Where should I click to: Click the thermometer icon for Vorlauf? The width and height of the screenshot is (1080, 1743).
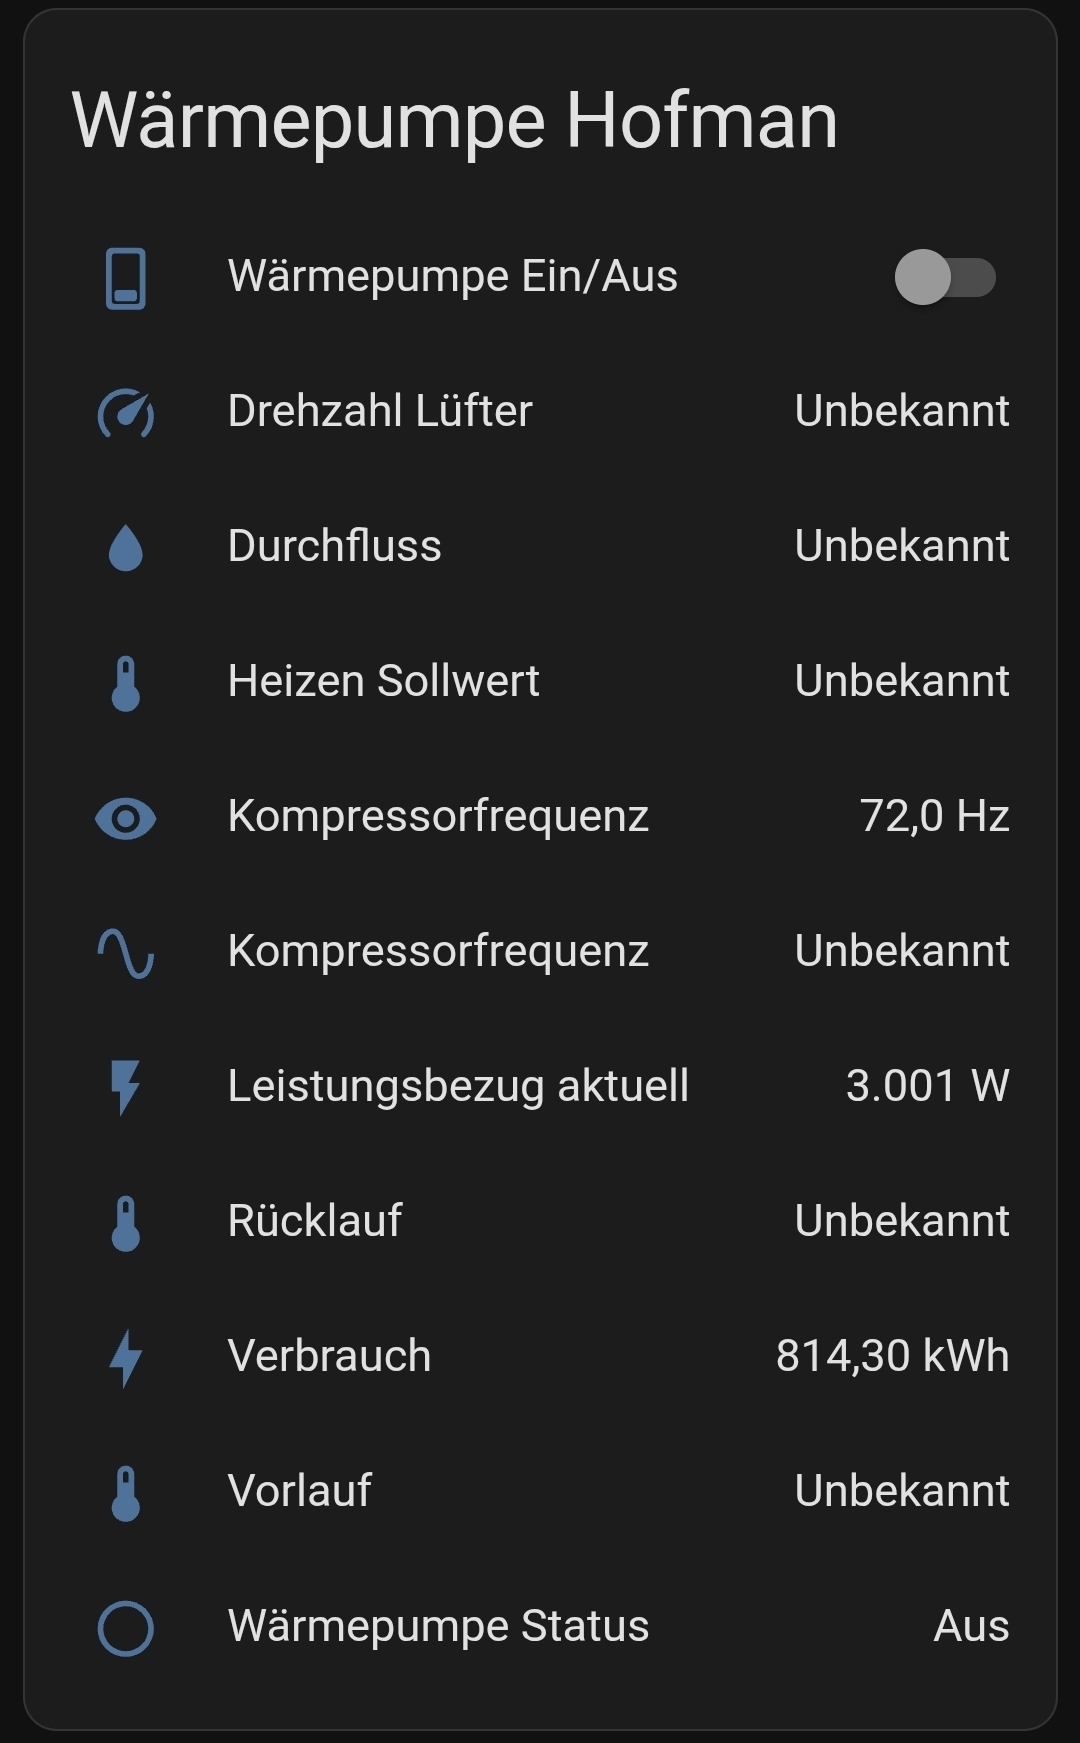[x=126, y=1493]
